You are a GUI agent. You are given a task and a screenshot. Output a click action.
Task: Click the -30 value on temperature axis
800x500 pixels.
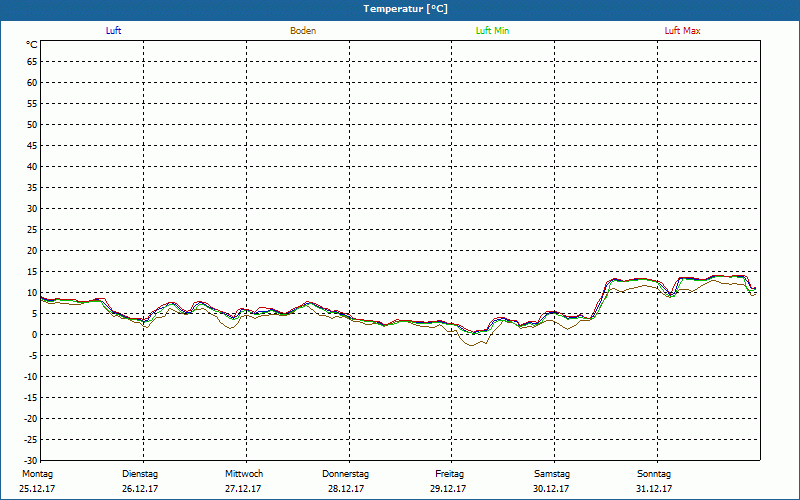(31, 461)
